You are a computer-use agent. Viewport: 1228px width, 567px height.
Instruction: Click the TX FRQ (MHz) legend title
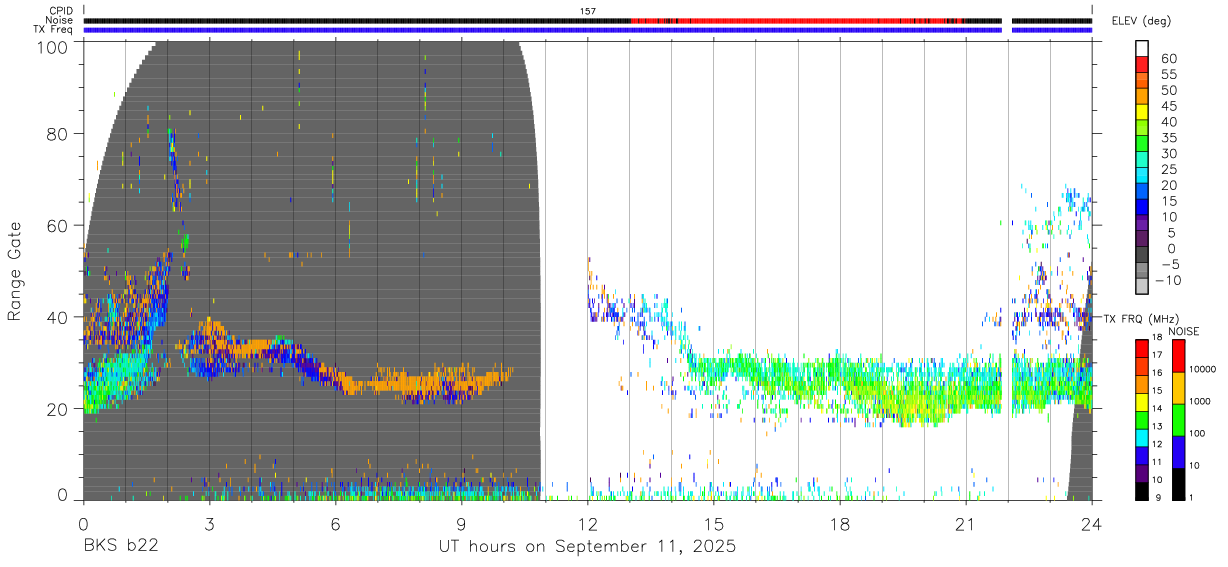coord(1142,319)
